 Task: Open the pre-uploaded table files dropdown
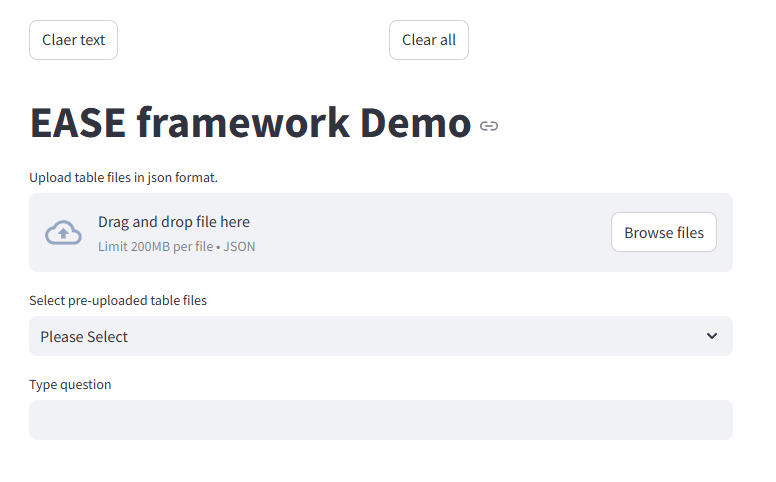pos(380,336)
